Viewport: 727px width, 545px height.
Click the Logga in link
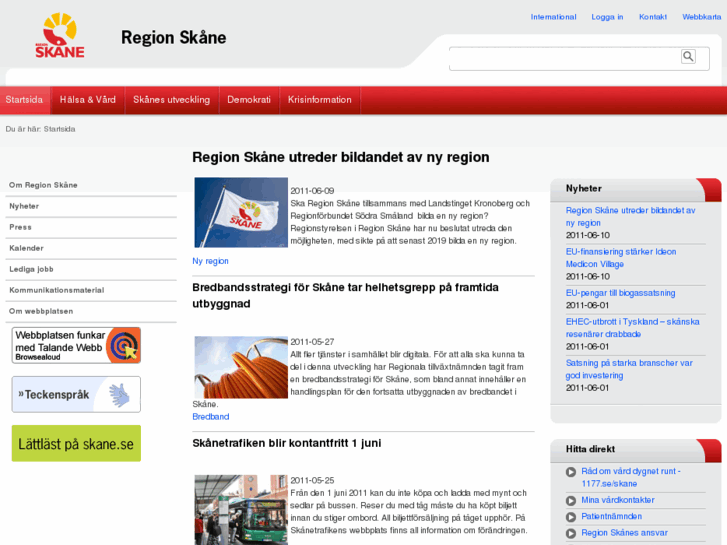(607, 17)
